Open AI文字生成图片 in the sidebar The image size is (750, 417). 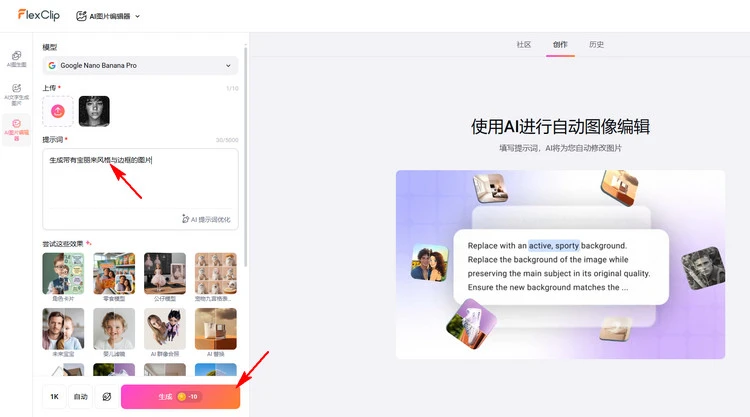pyautogui.click(x=16, y=94)
